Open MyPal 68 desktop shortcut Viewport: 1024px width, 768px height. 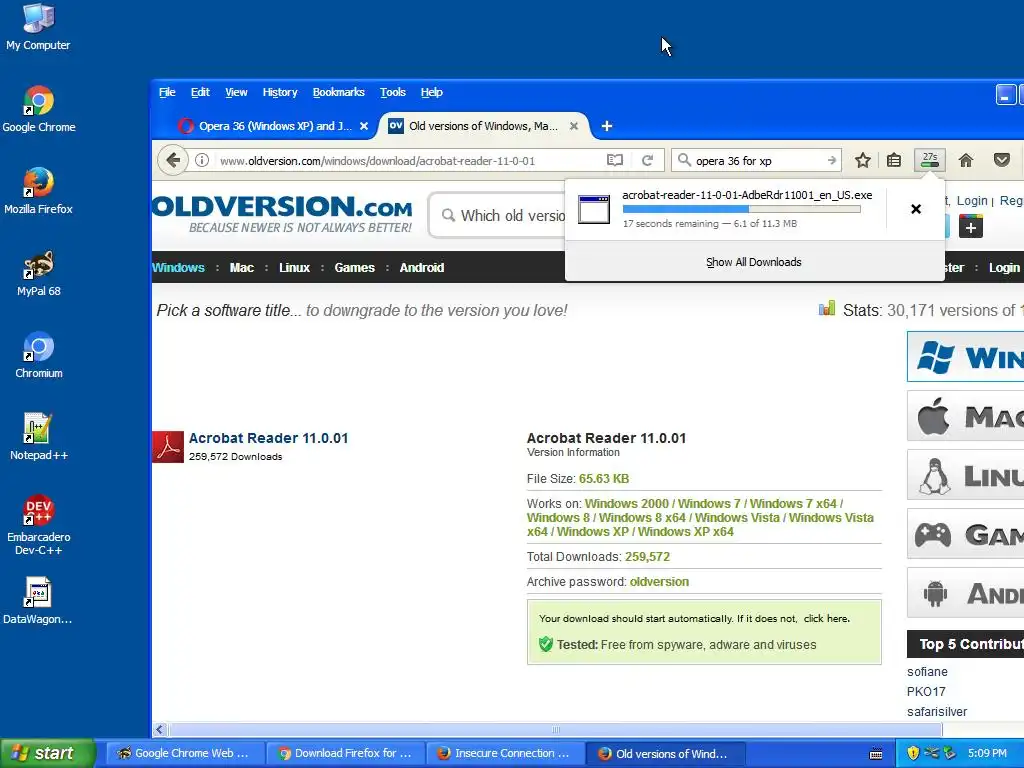click(x=39, y=273)
